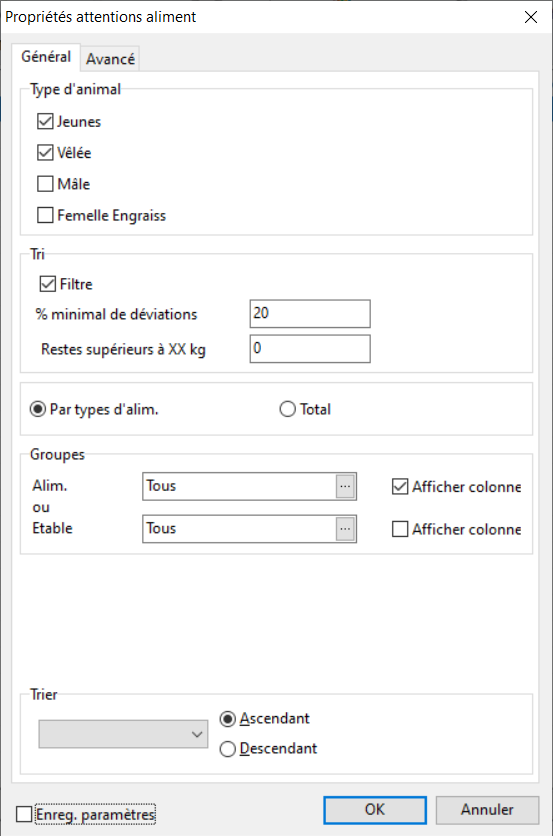
Task: Focus the % minimal de déviations field
Action: 310,314
